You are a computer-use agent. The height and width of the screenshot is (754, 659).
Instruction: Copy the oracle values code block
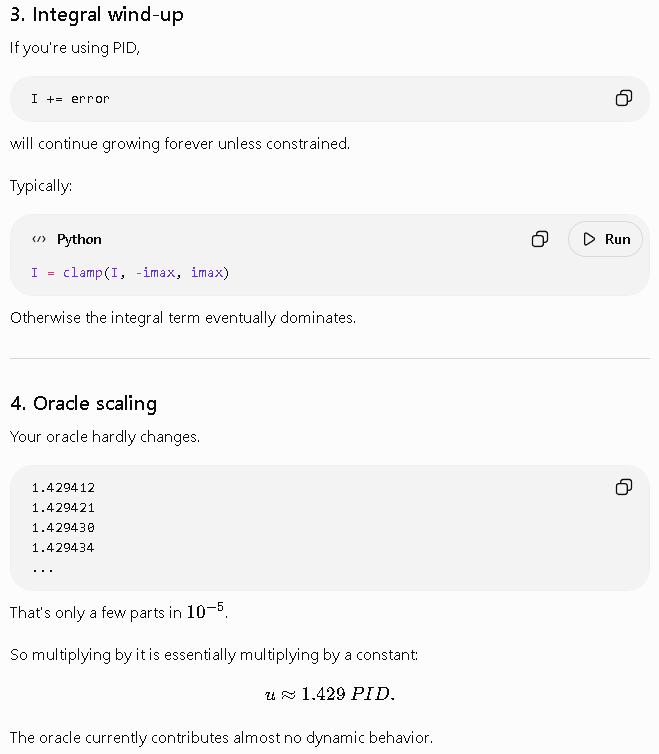click(x=624, y=487)
